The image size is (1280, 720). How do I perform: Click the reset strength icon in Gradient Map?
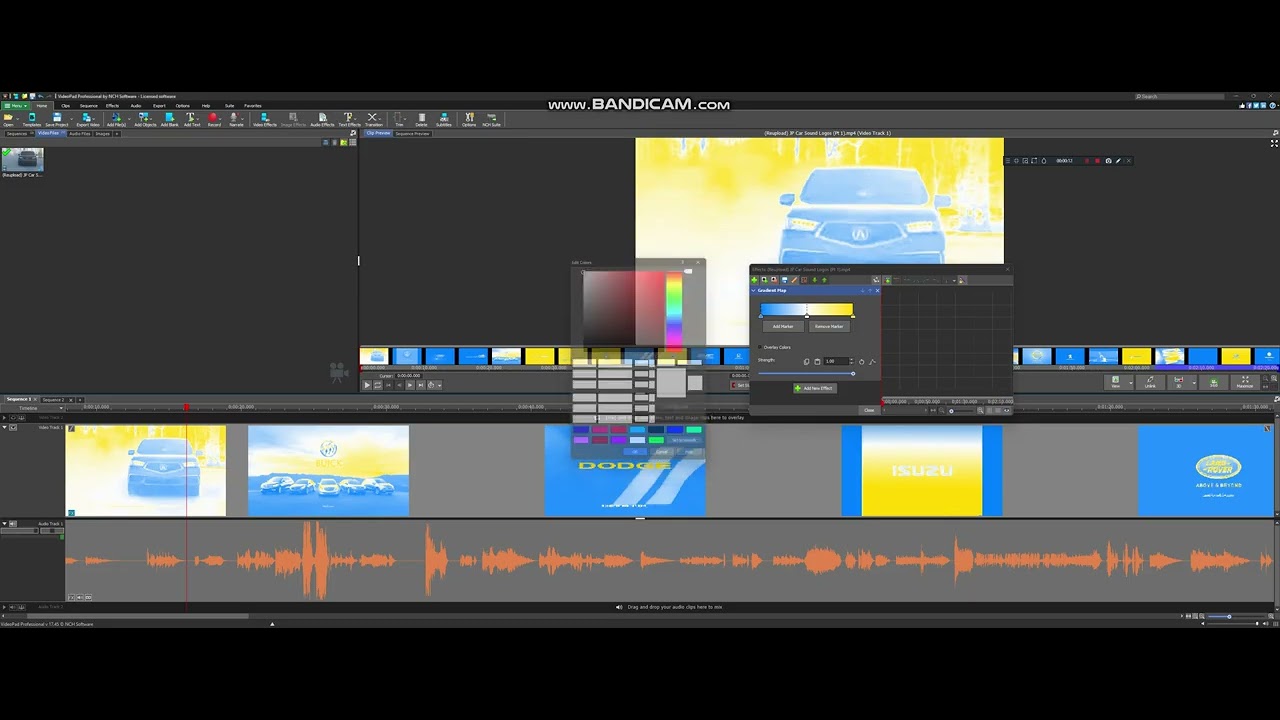861,362
